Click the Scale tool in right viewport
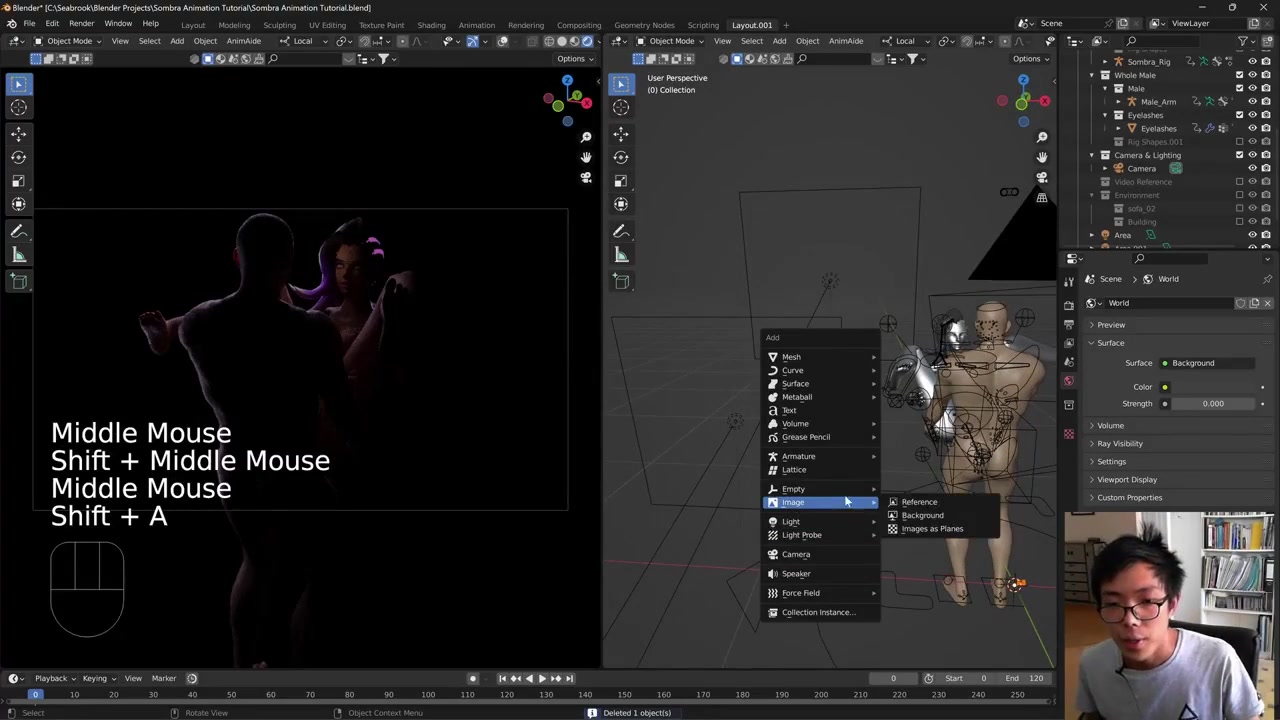This screenshot has height=720, width=1280. point(621,181)
